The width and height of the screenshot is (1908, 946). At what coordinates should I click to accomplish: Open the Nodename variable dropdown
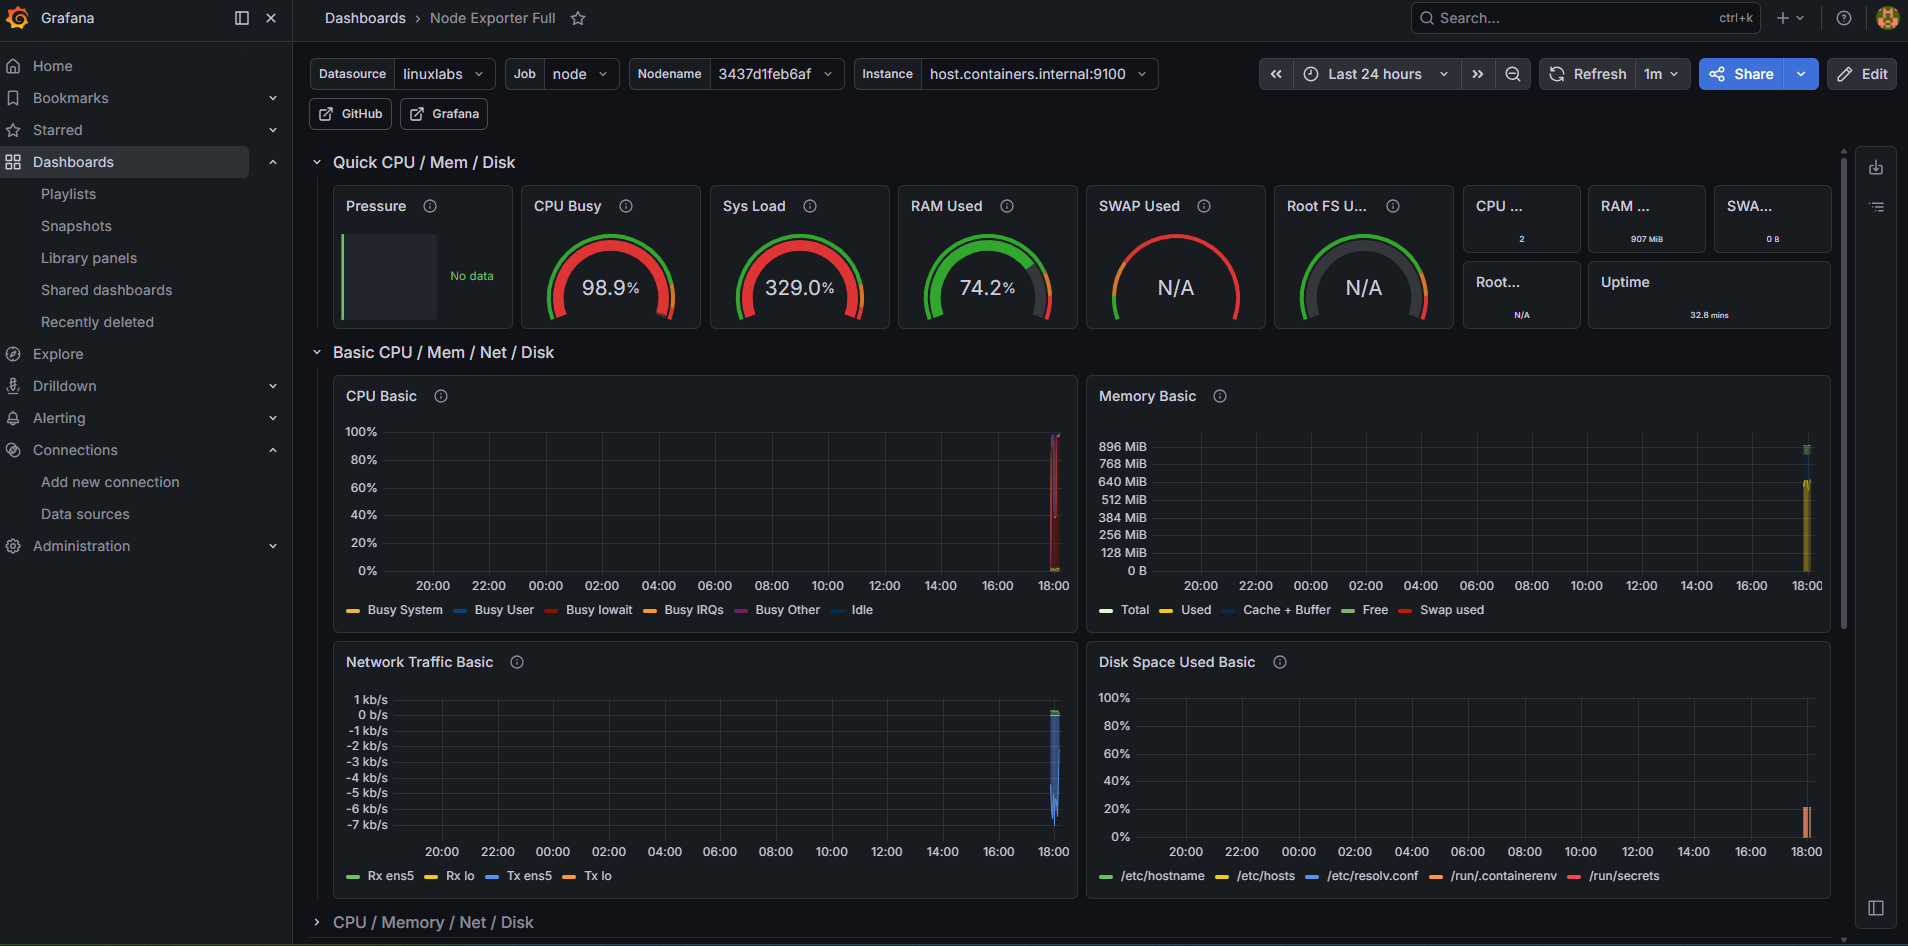[776, 74]
